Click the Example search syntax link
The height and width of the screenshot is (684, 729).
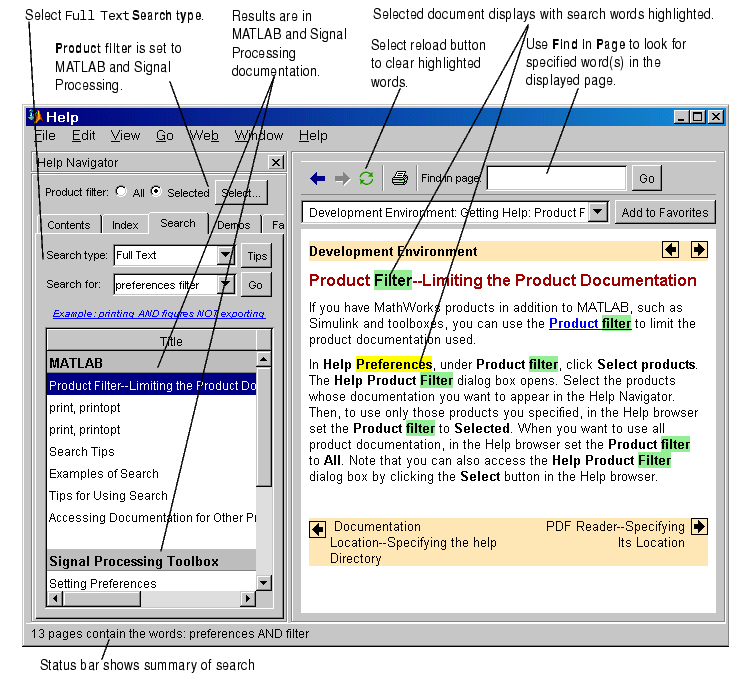(159, 313)
